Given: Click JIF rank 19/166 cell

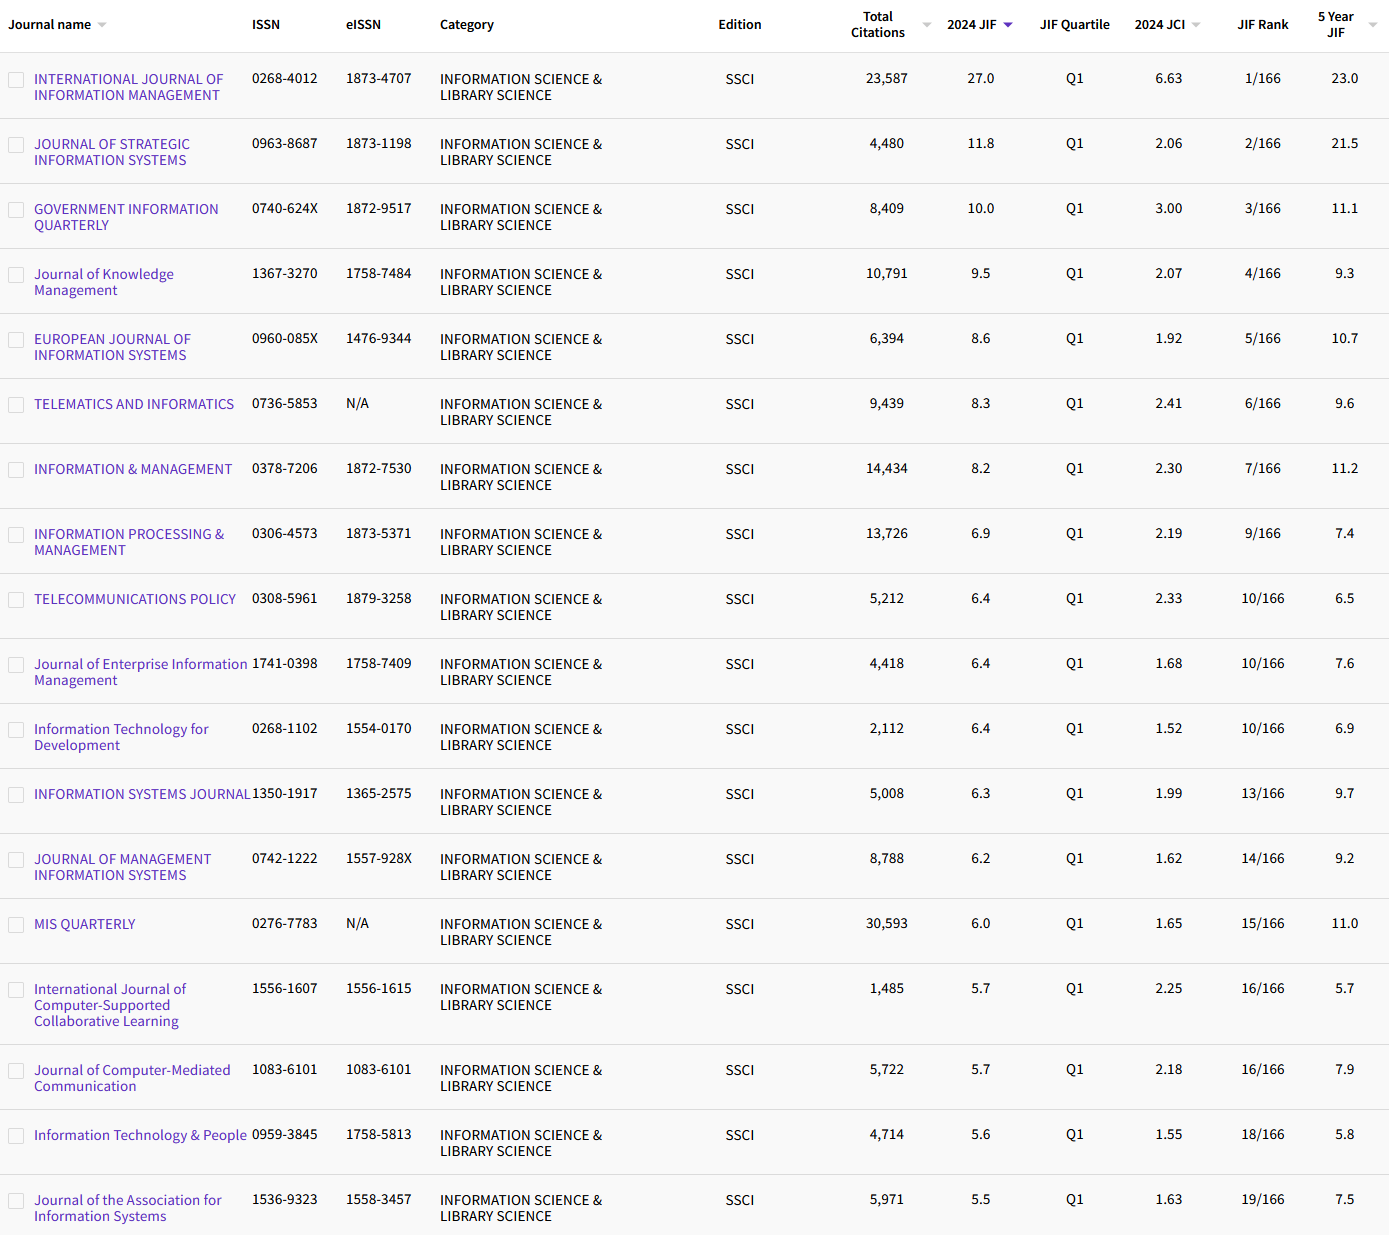Looking at the screenshot, I should point(1263,1199).
